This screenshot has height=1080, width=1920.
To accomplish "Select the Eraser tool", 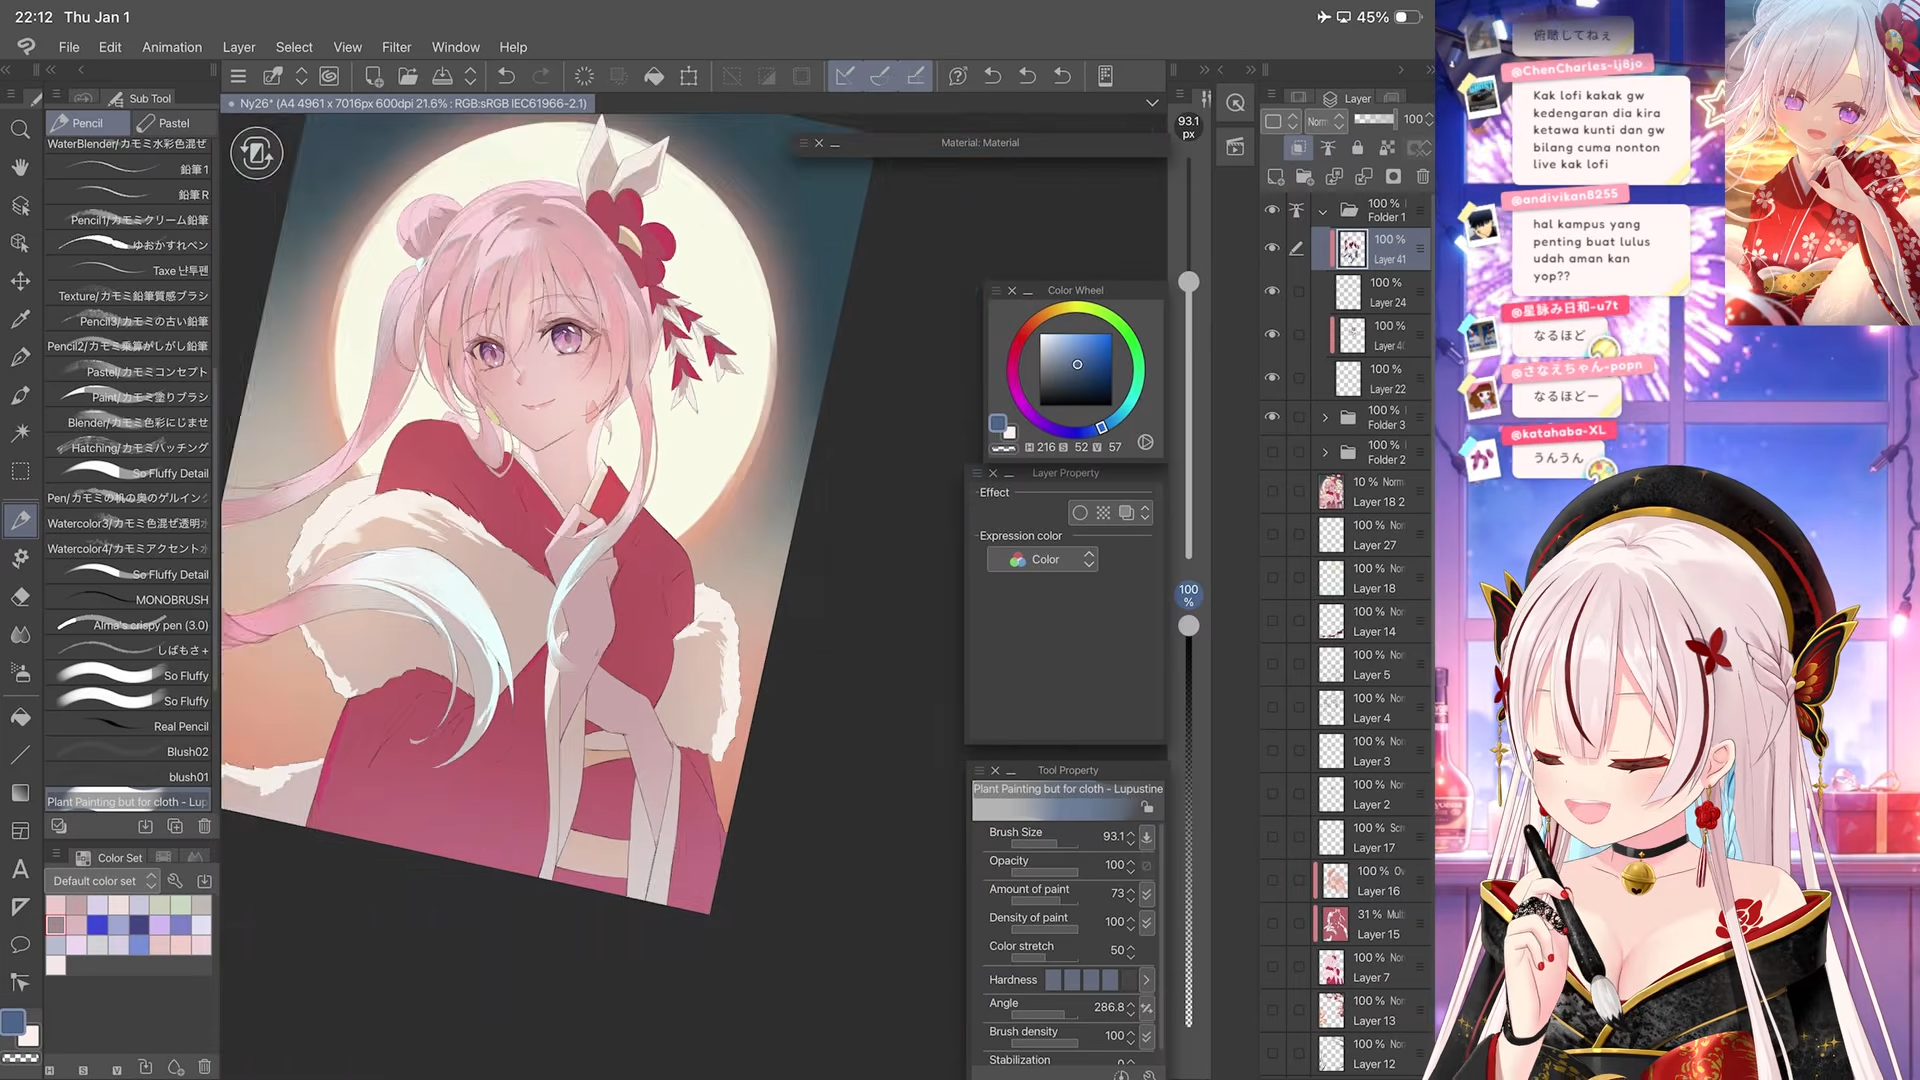I will [x=20, y=597].
